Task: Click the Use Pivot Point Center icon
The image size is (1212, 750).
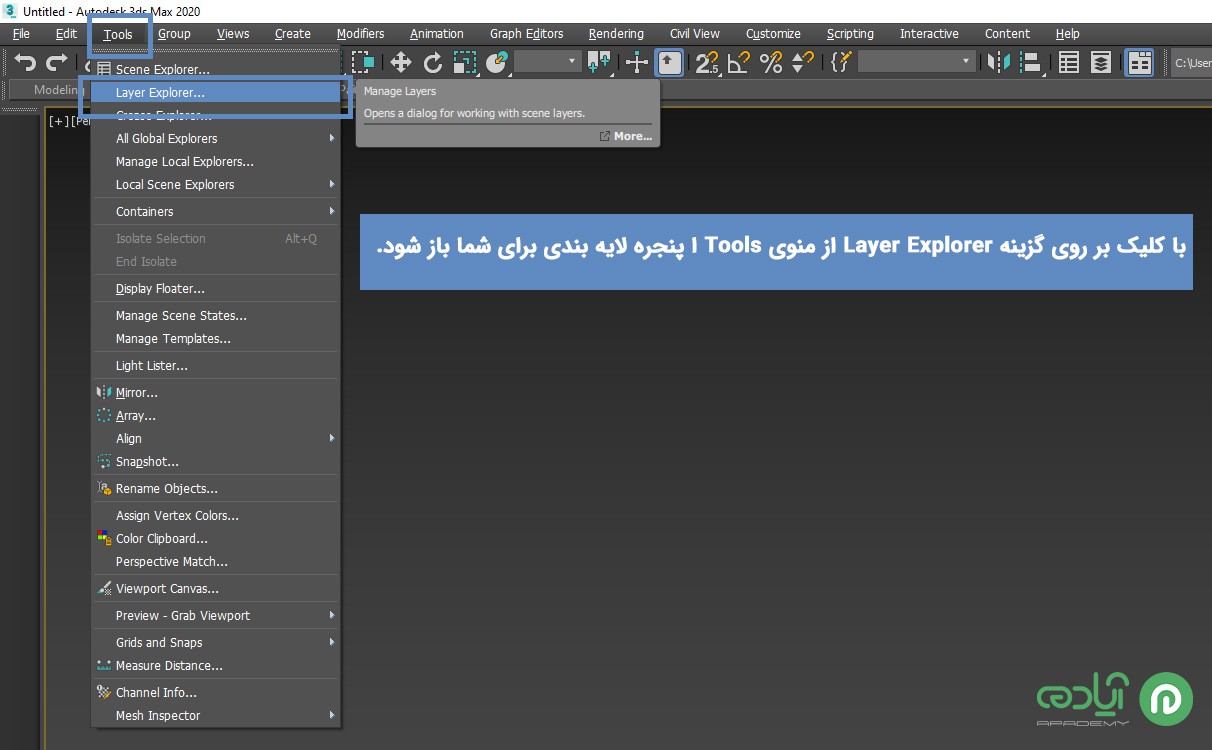Action: (600, 63)
